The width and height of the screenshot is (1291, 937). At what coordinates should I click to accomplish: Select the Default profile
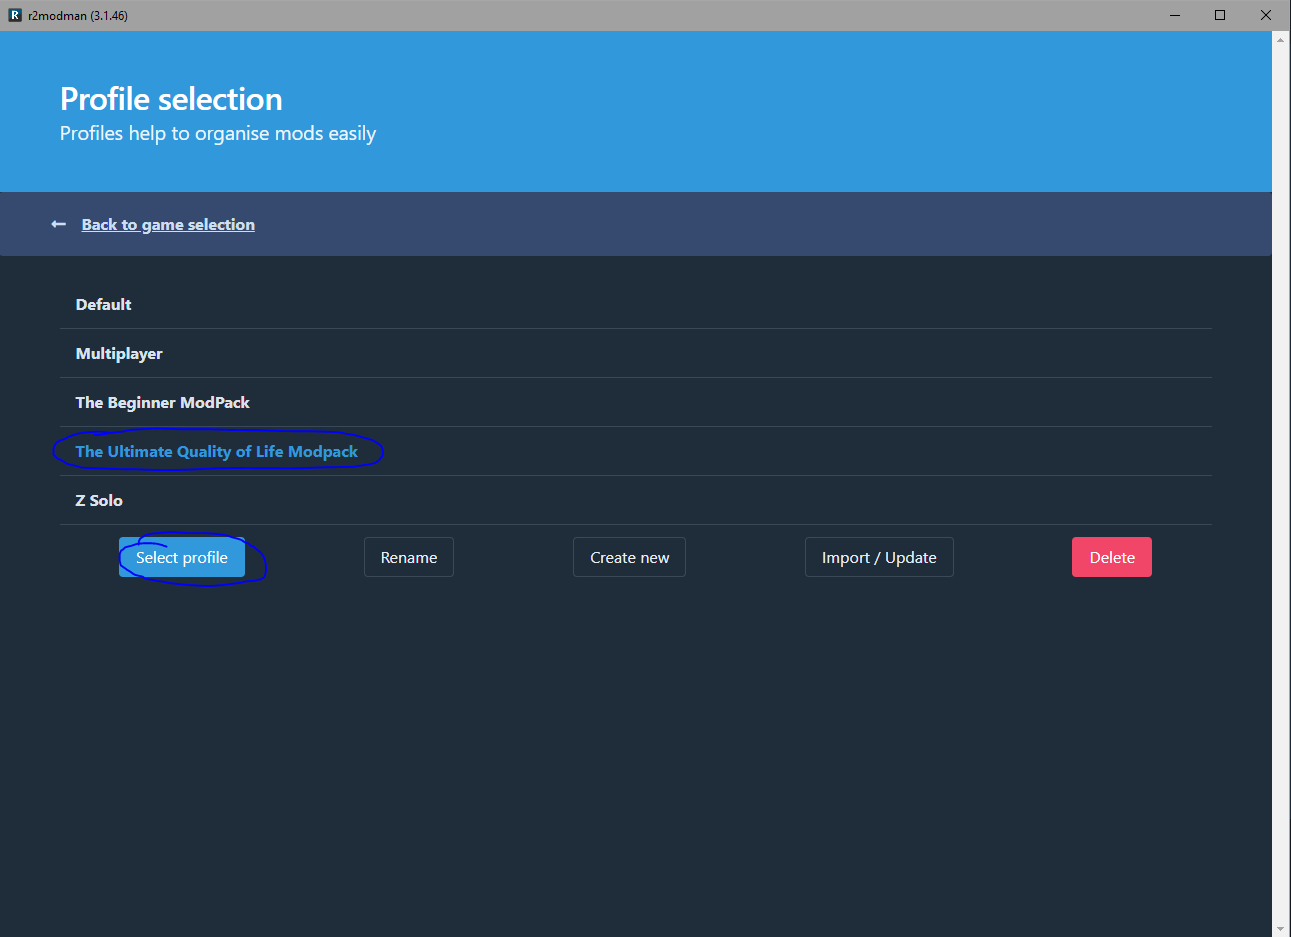[636, 304]
